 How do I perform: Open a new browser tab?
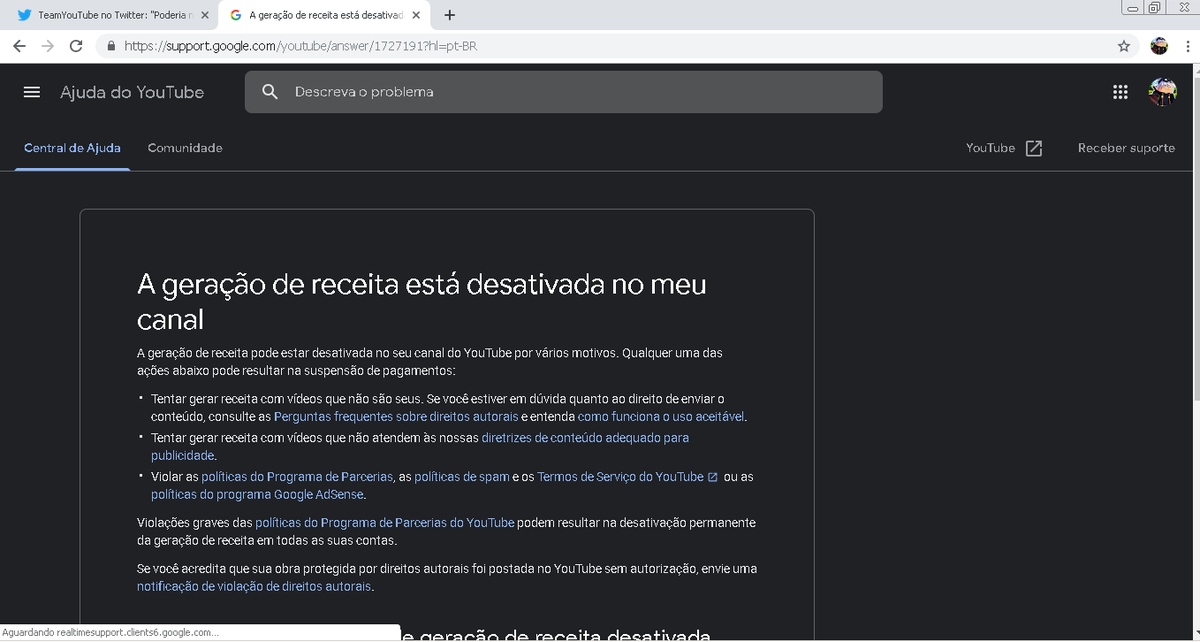coord(450,15)
